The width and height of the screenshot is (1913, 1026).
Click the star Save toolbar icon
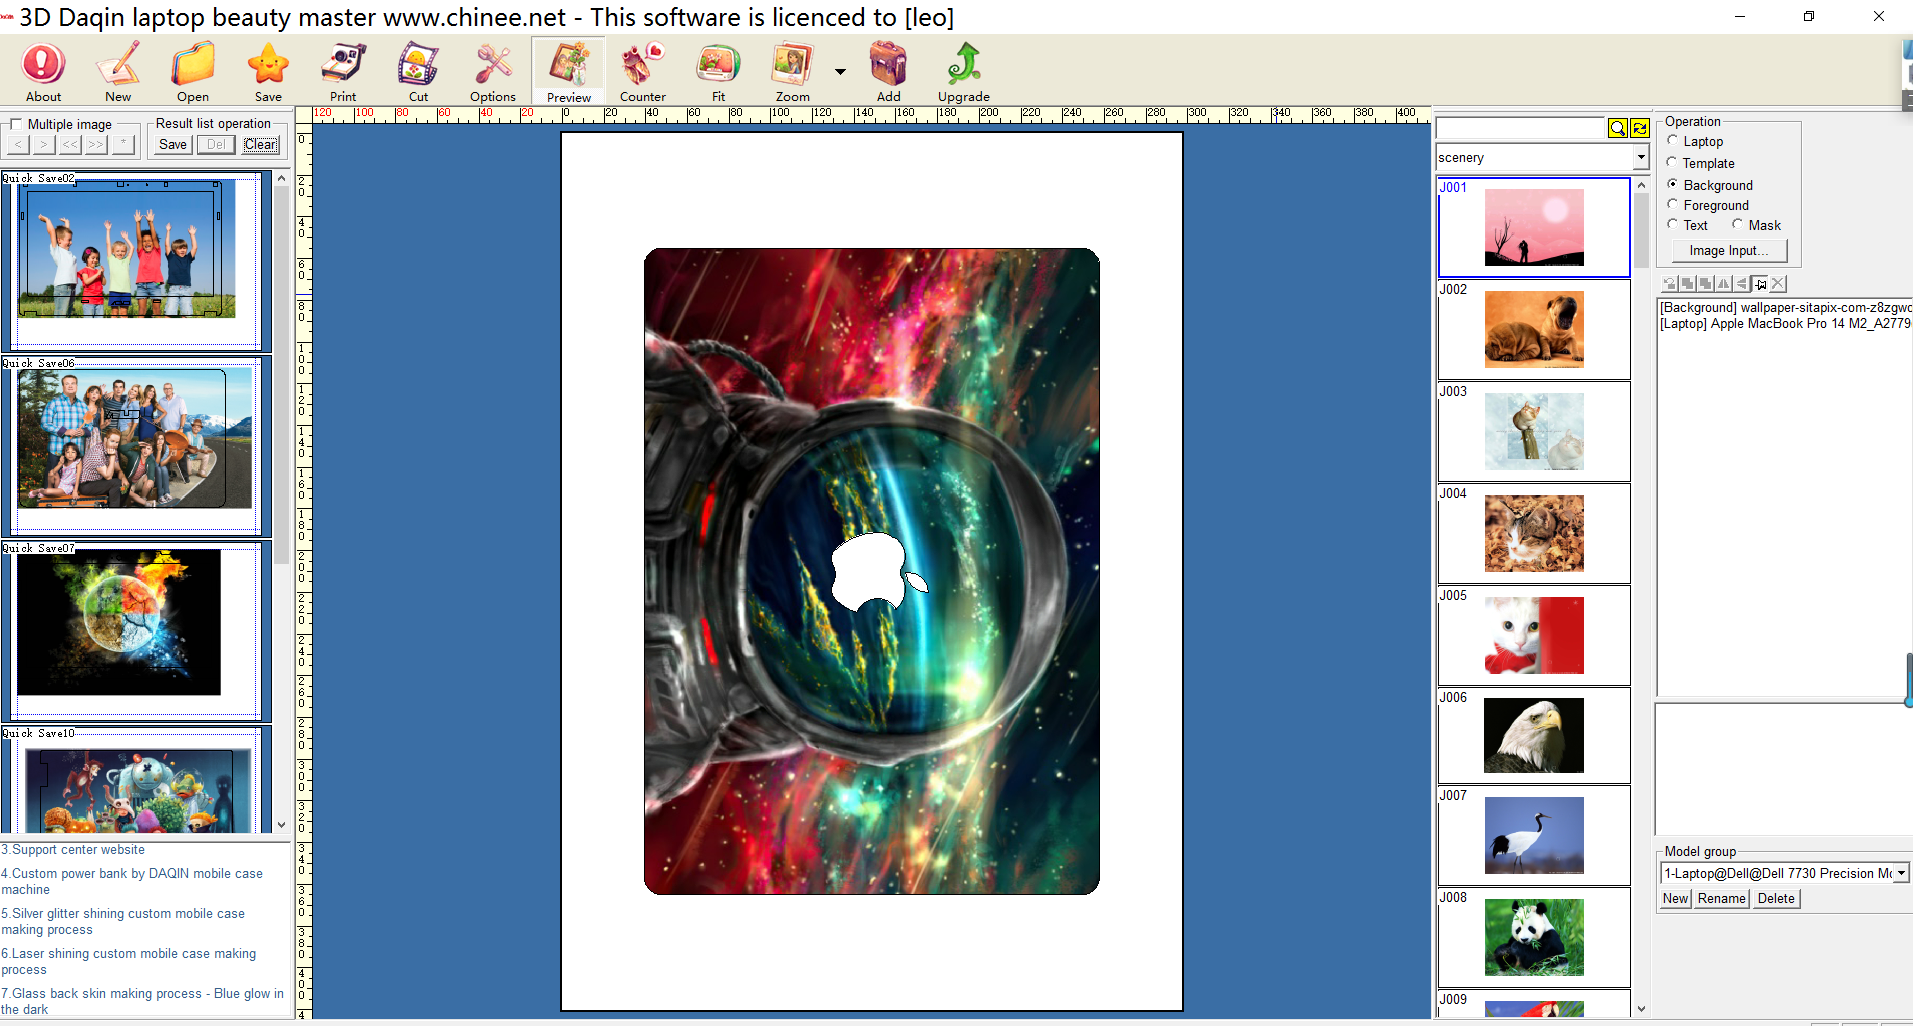point(268,72)
